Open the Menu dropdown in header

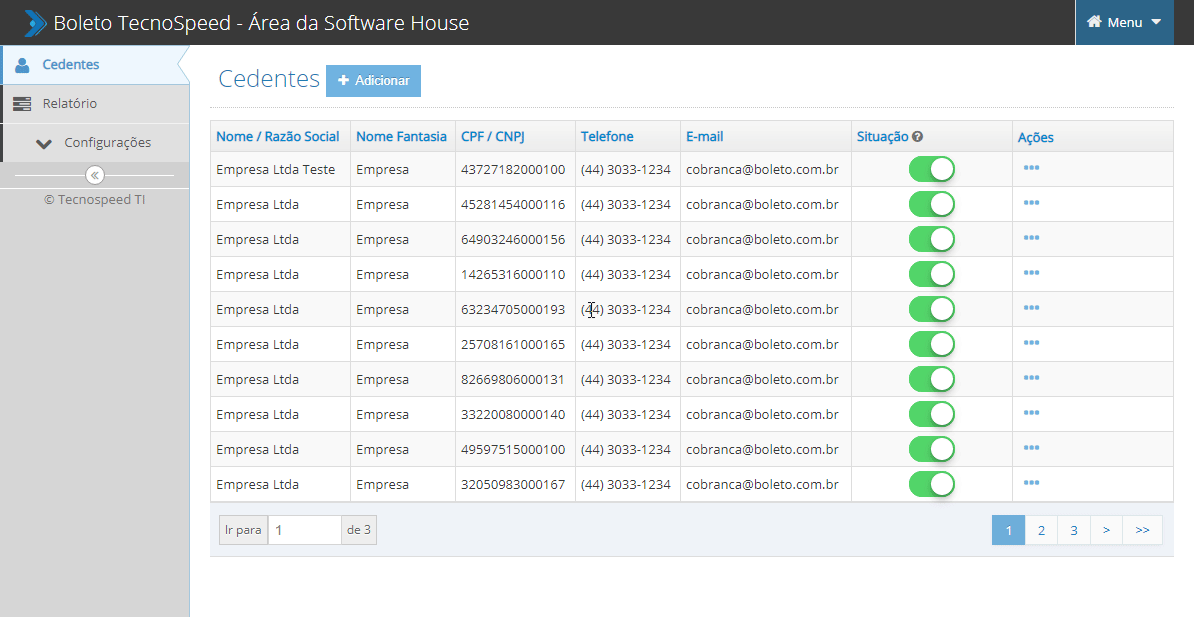coord(1124,22)
